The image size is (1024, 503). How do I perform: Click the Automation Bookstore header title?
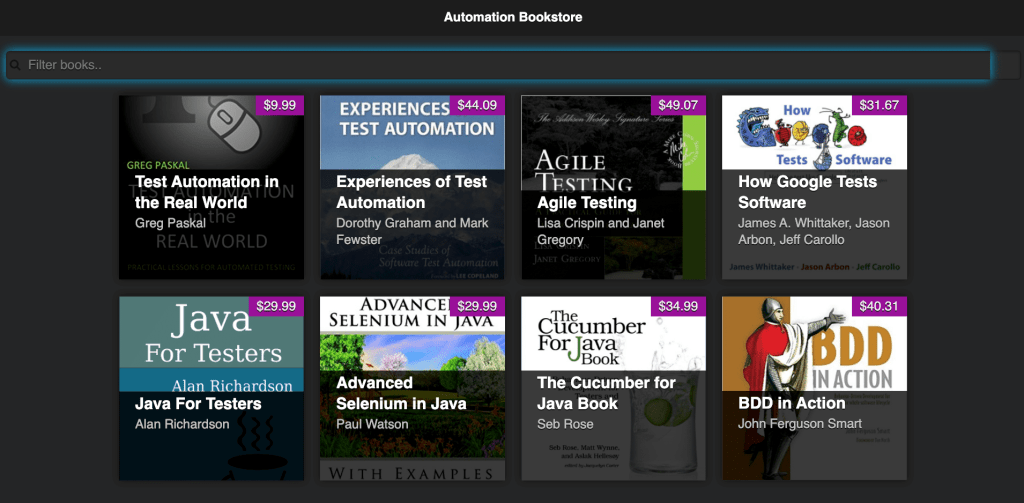513,17
